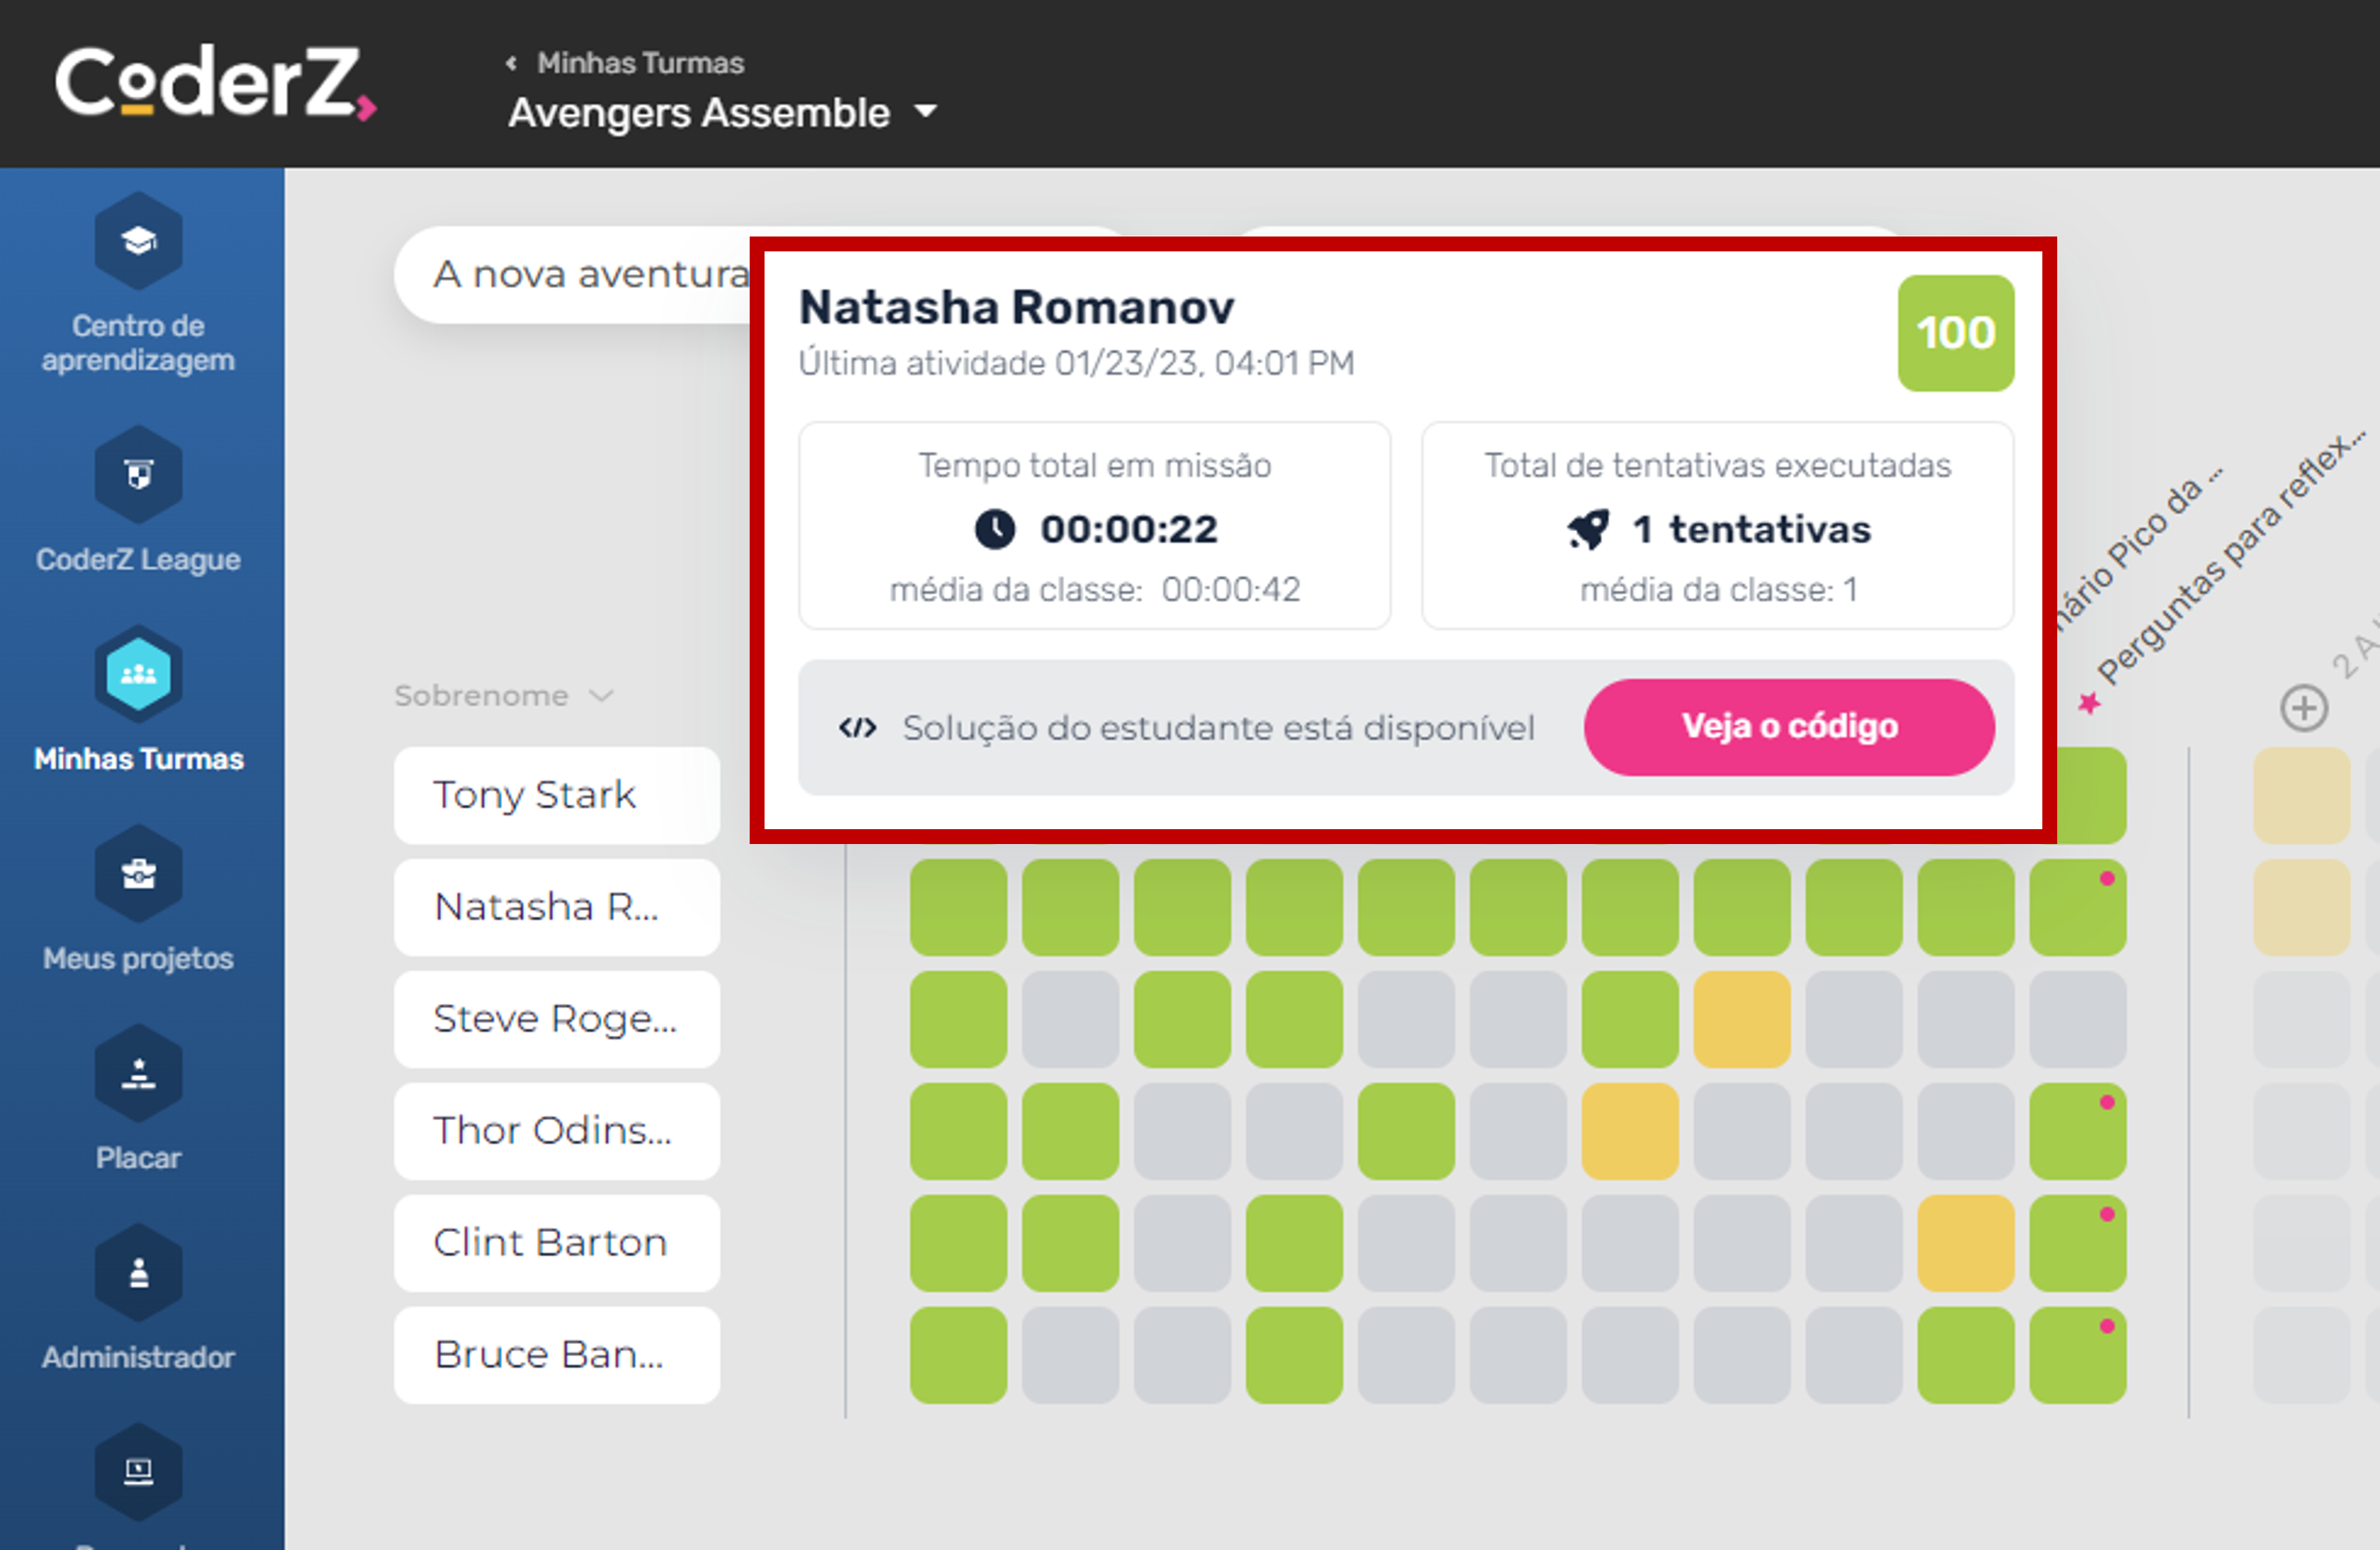Sort by Sobrenome dropdown
The image size is (2380, 1550).
coord(503,695)
